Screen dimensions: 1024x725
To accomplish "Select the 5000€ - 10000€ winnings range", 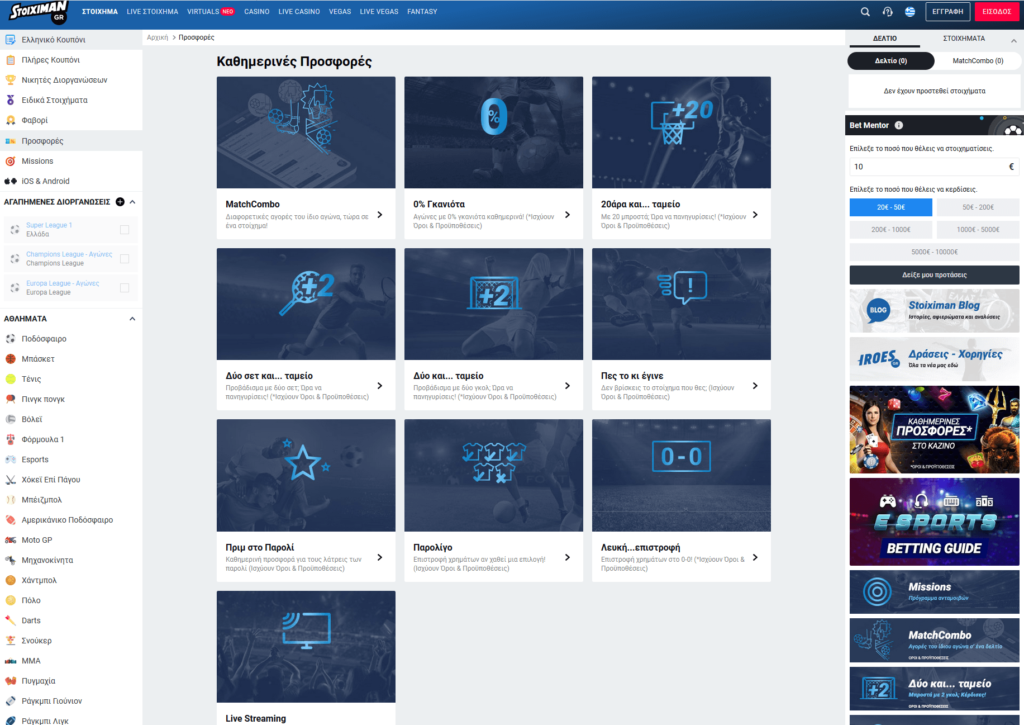I will pos(934,251).
